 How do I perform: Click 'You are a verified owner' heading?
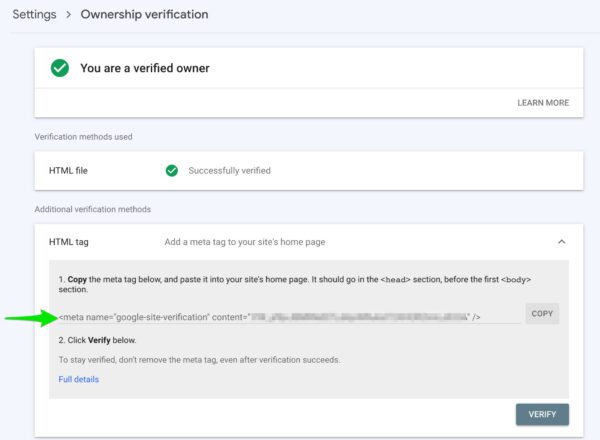pos(145,68)
